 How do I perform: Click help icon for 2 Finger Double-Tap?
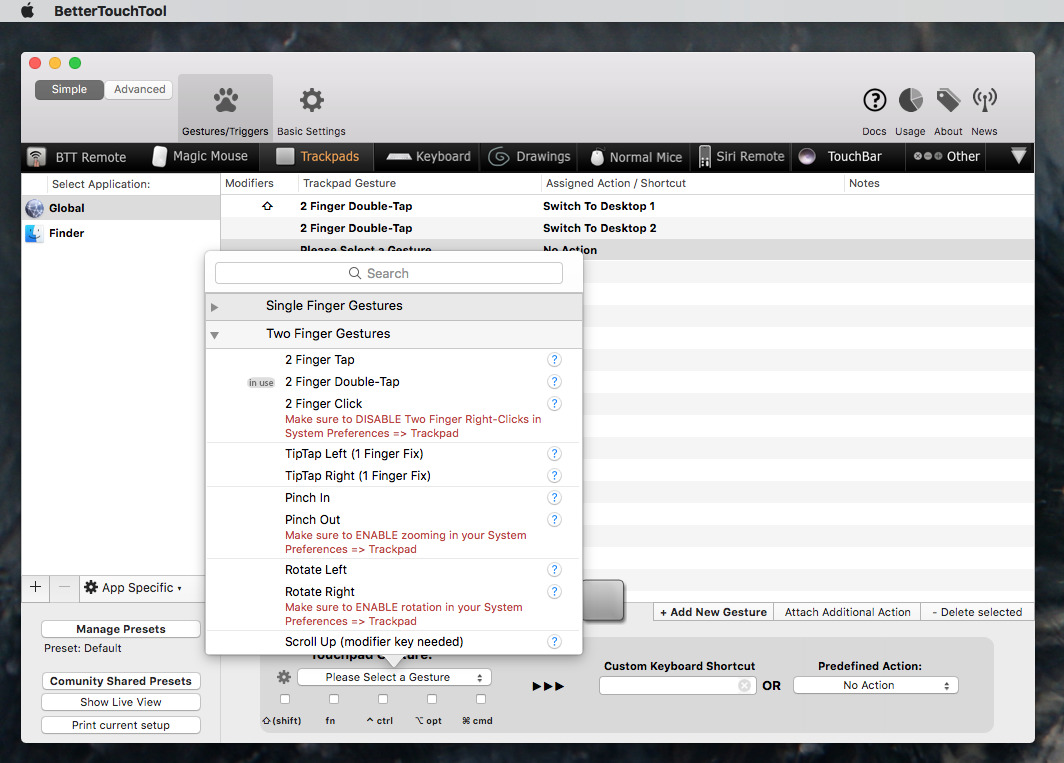pos(554,382)
